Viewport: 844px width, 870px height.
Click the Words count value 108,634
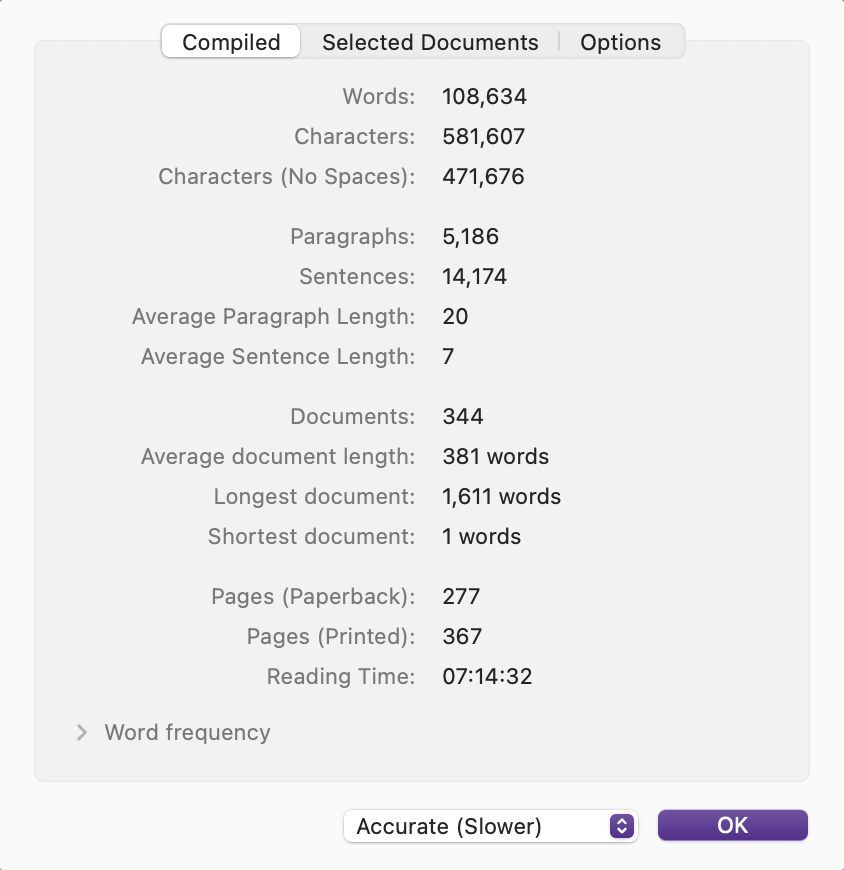[x=484, y=97]
